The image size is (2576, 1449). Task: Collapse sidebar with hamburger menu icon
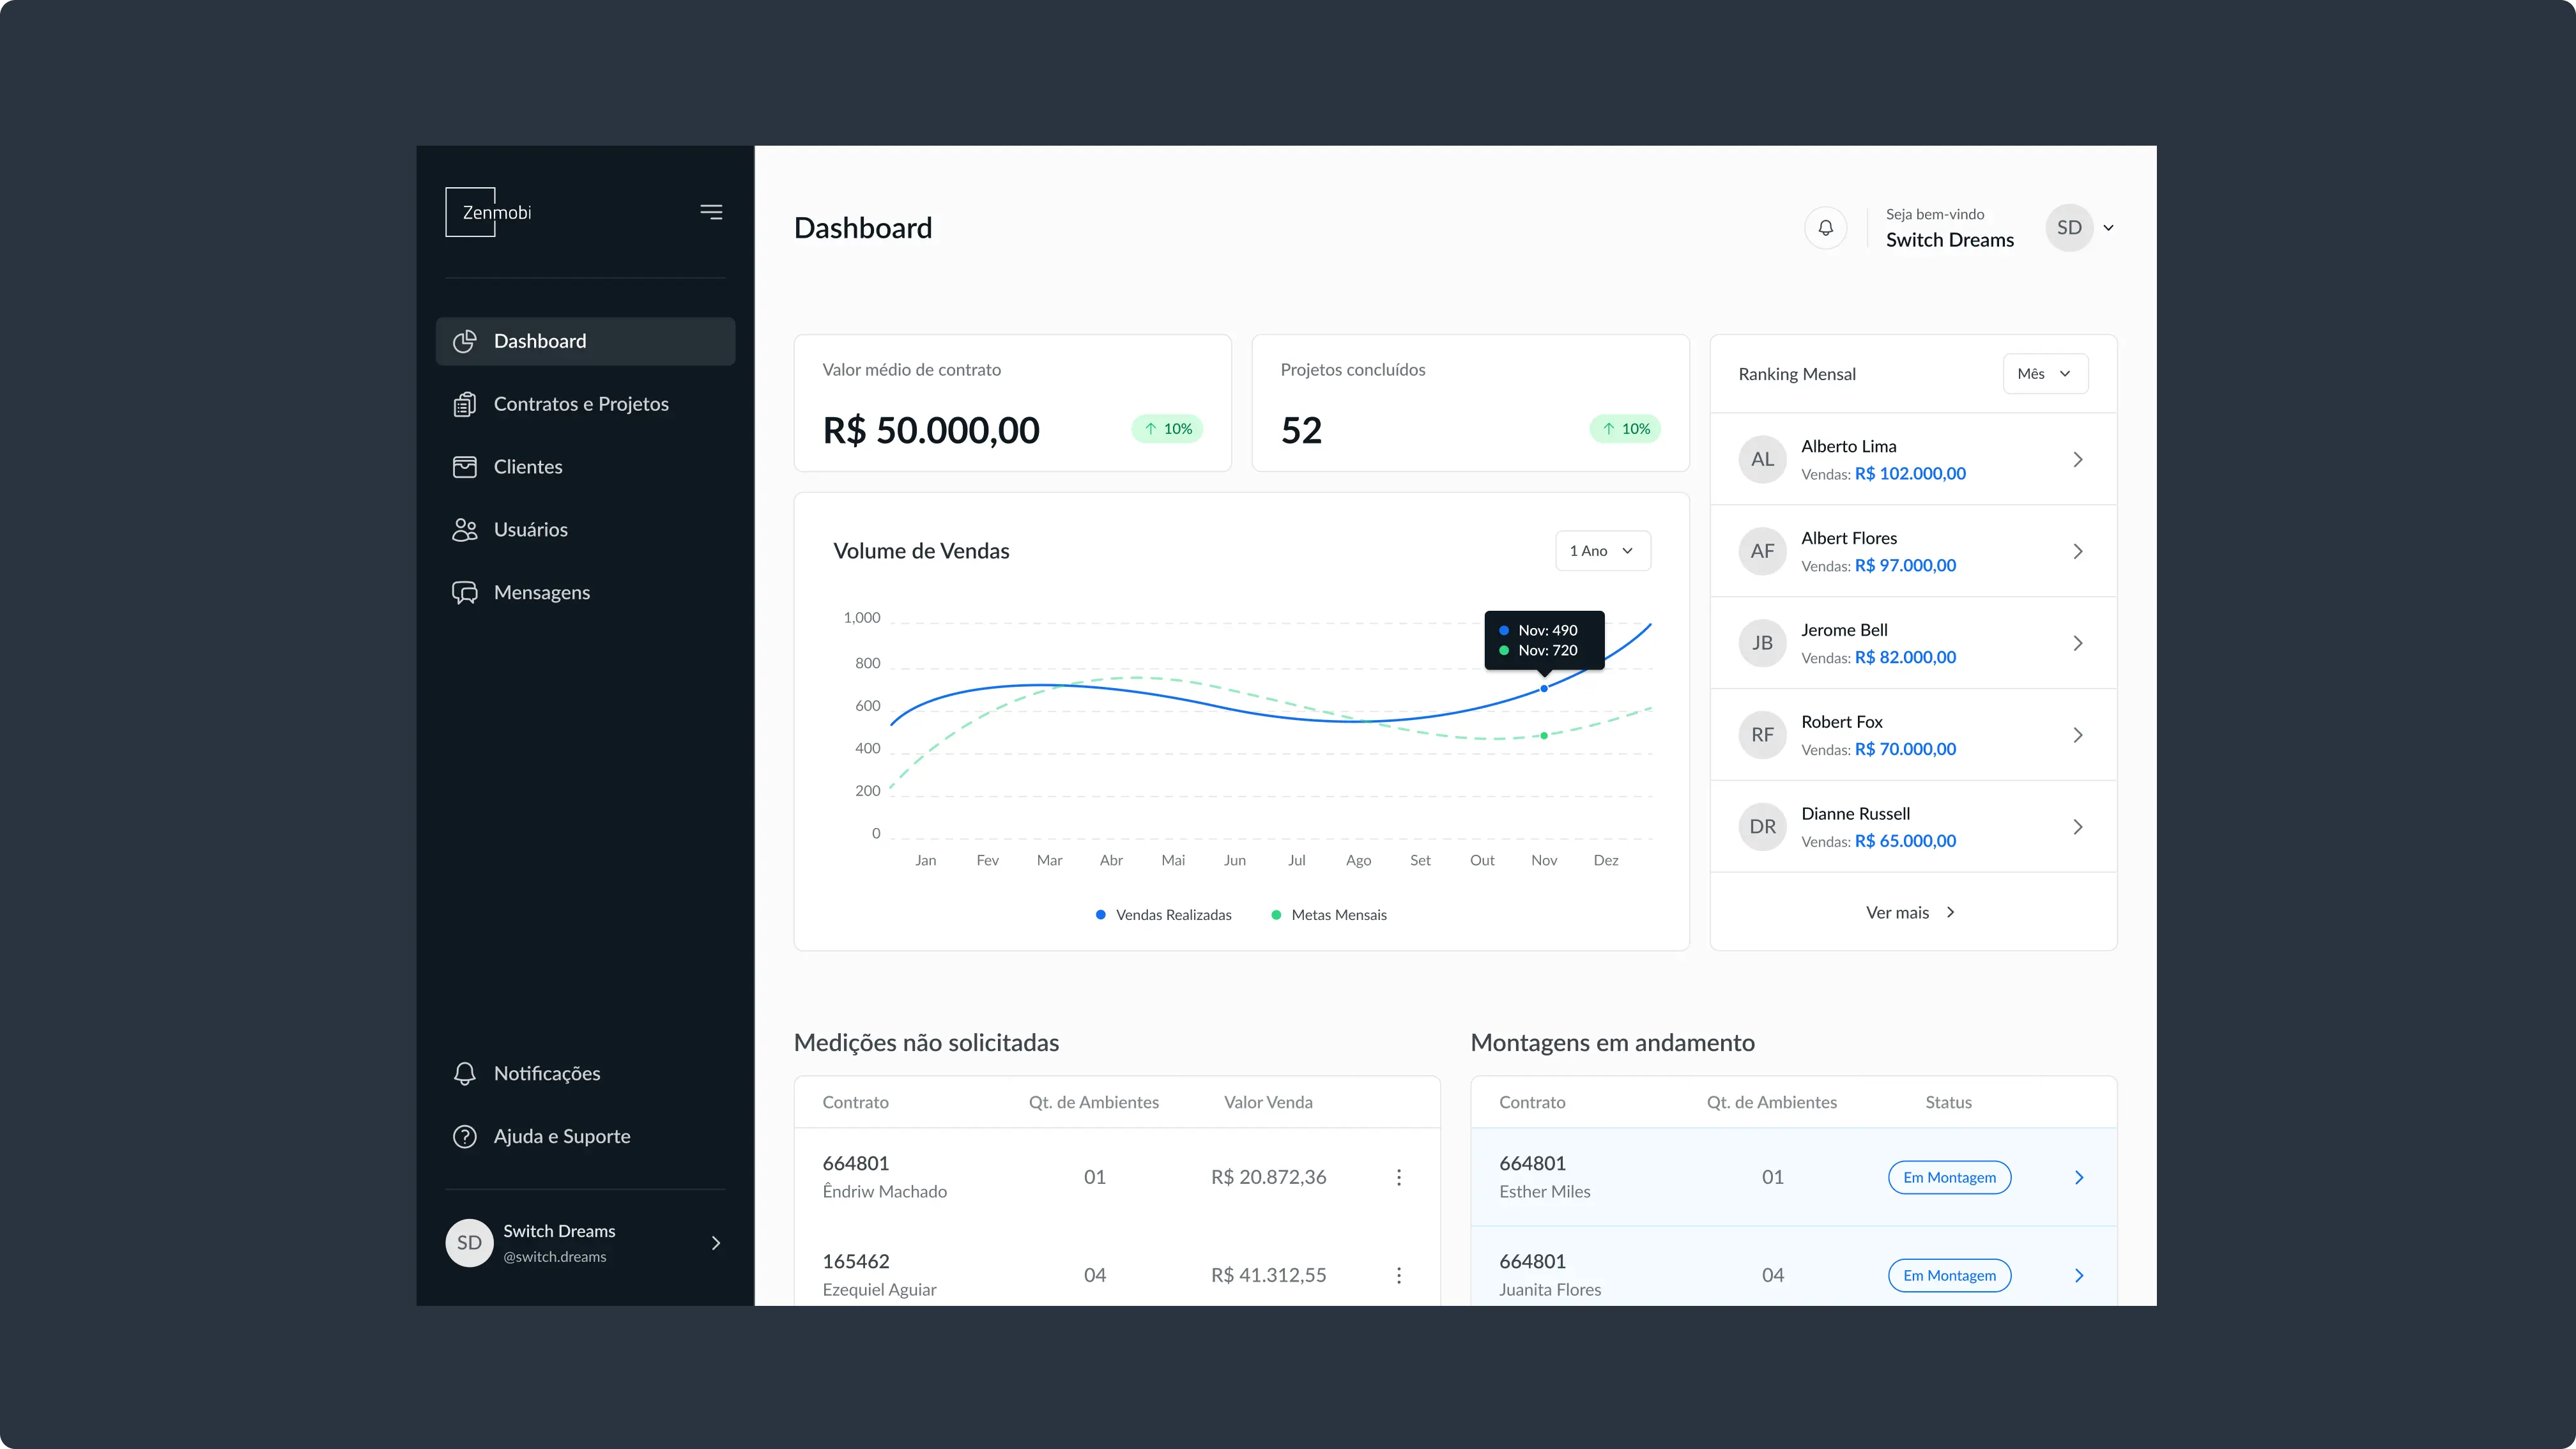pyautogui.click(x=711, y=212)
